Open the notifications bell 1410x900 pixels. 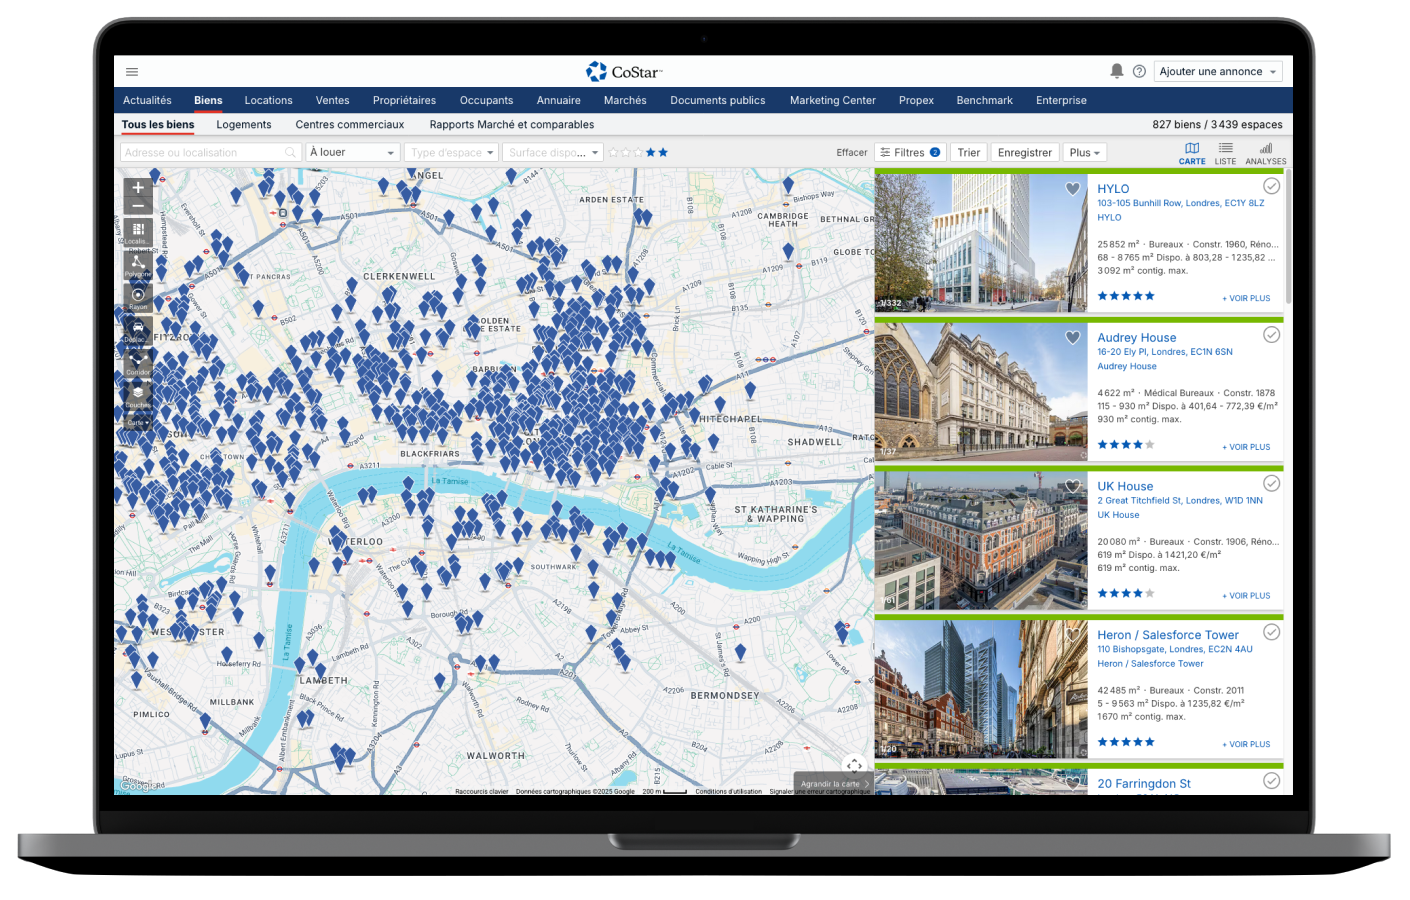point(1117,71)
